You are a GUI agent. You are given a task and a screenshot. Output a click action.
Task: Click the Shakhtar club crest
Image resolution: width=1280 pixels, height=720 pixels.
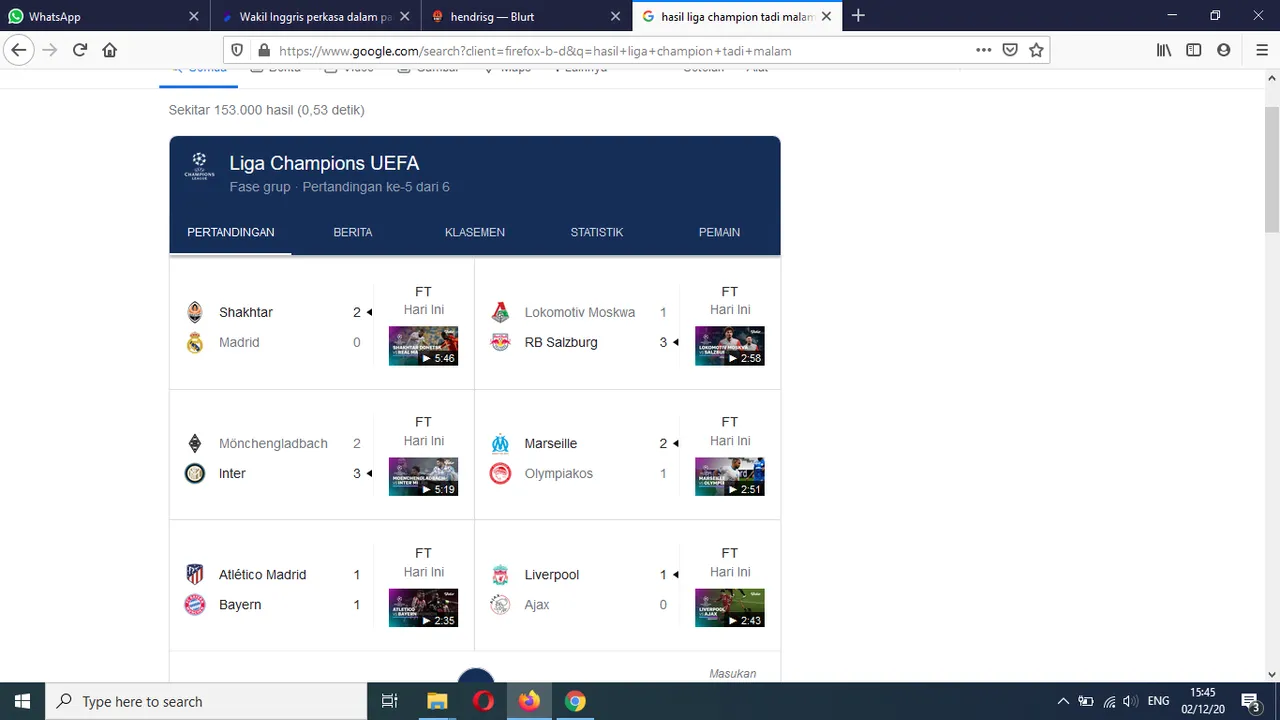(195, 312)
